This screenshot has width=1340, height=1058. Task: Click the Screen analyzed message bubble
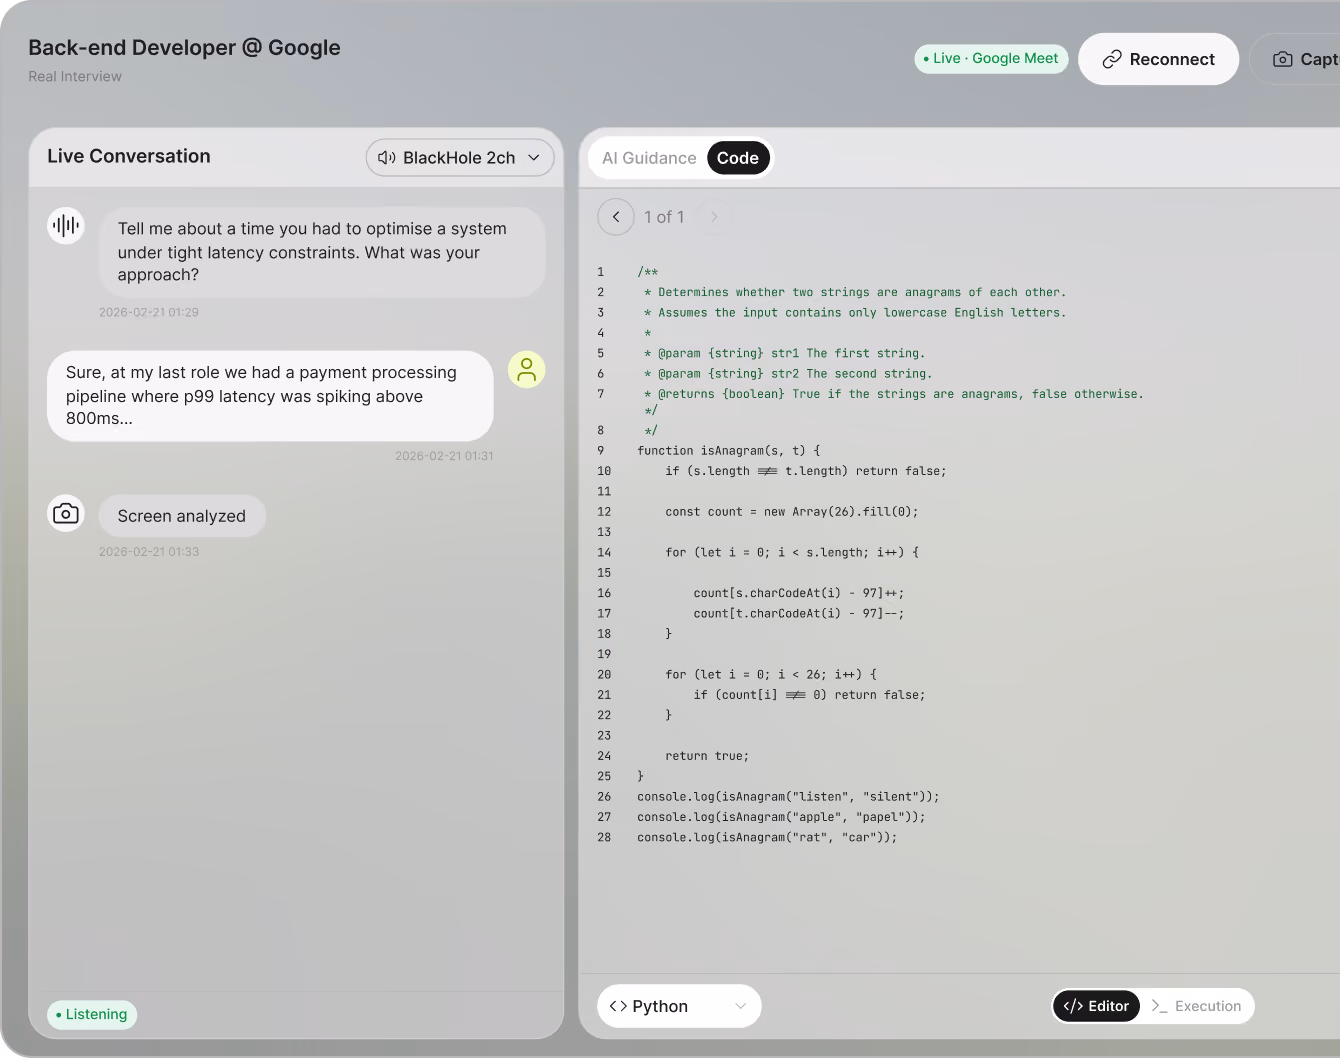click(182, 516)
